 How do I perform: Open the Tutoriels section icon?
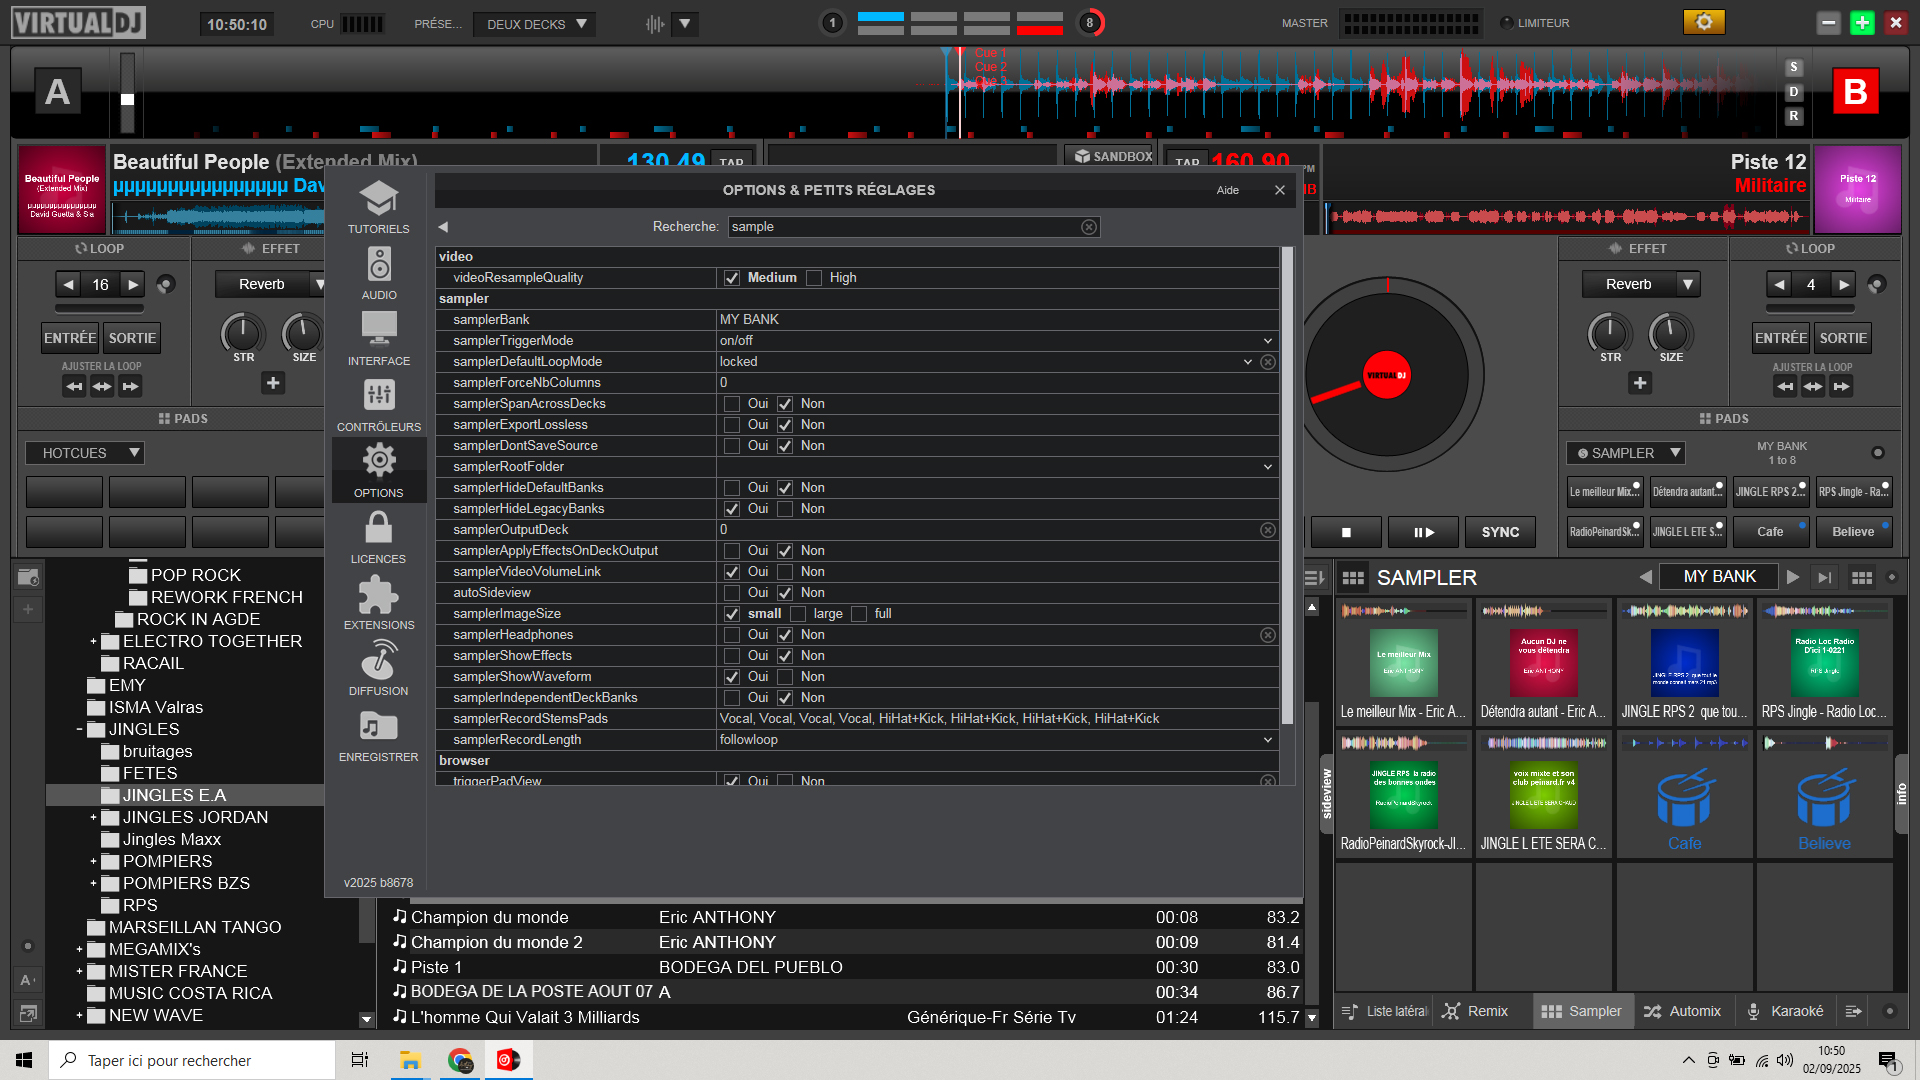pyautogui.click(x=379, y=199)
